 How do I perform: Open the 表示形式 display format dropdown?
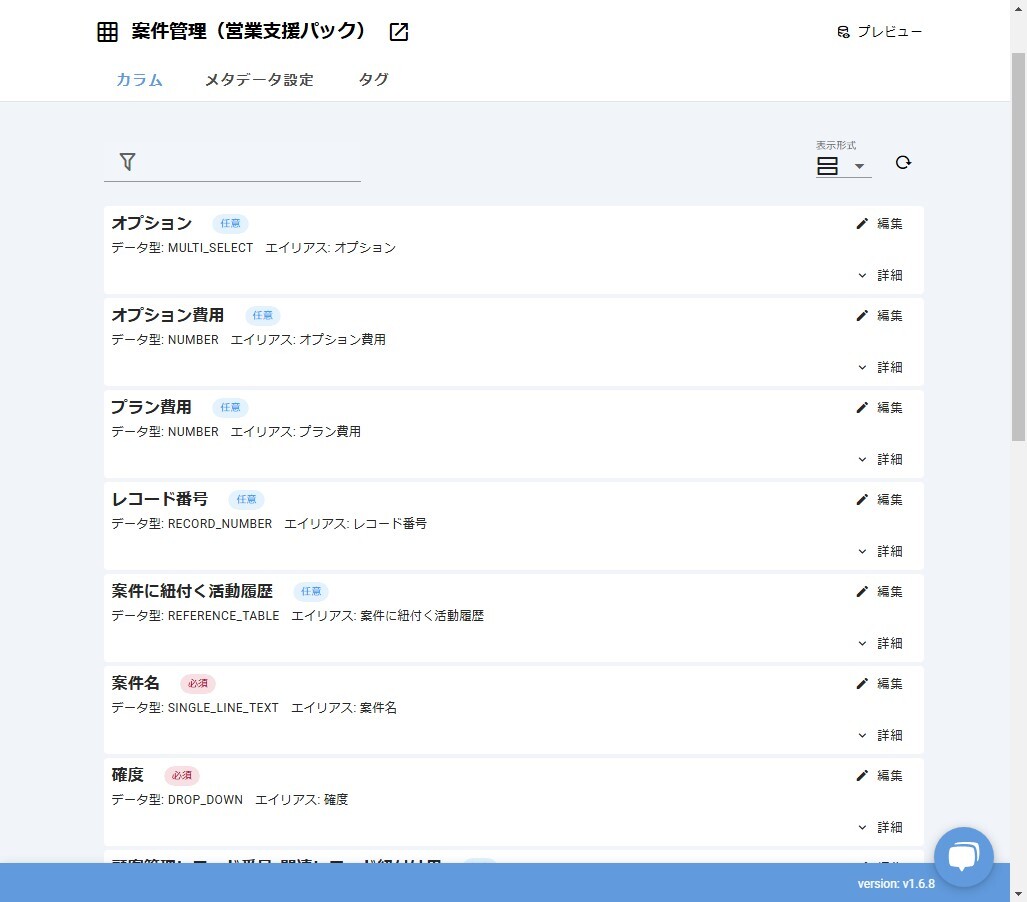(843, 166)
